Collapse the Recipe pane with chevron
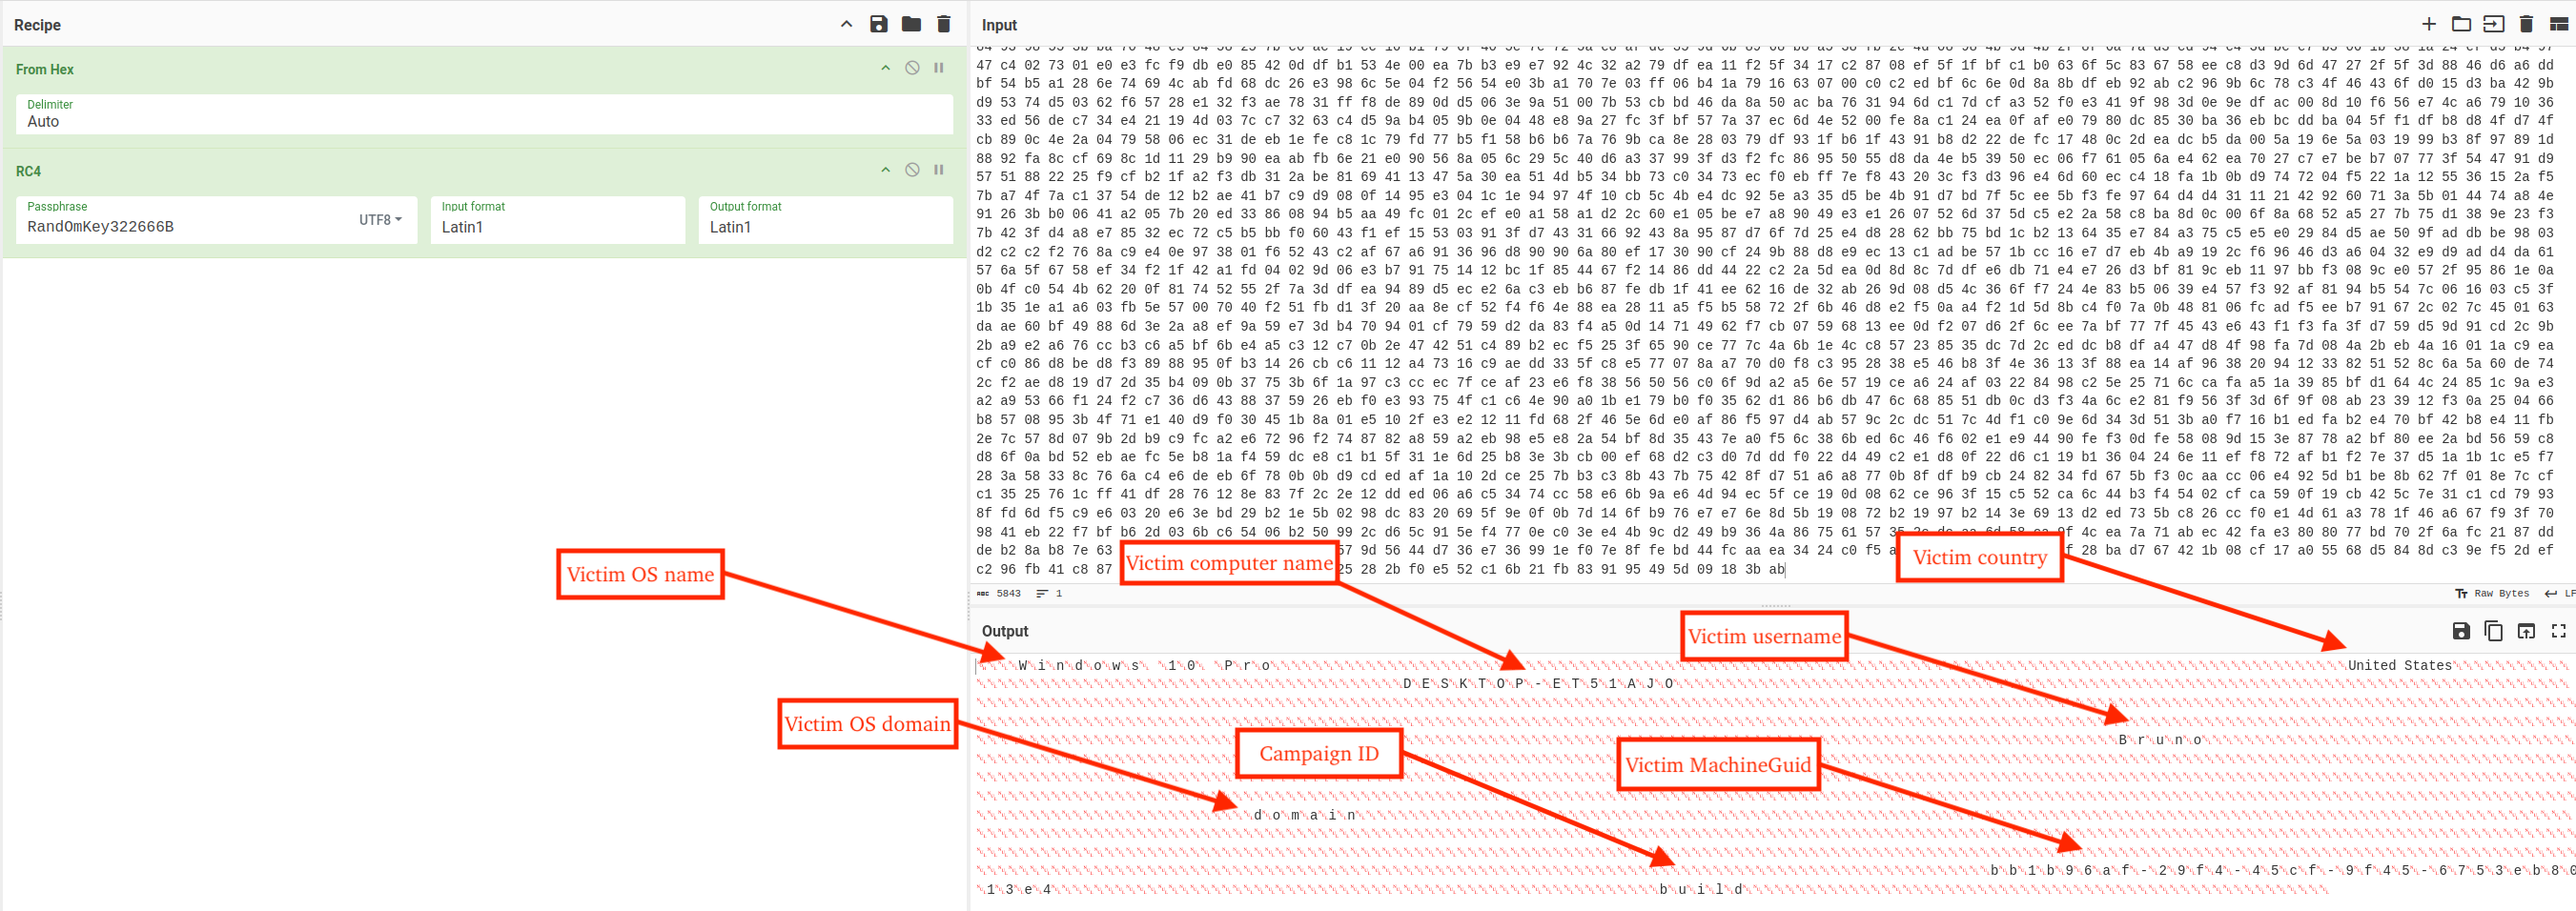Screen dimensions: 2576x911 click(x=846, y=24)
